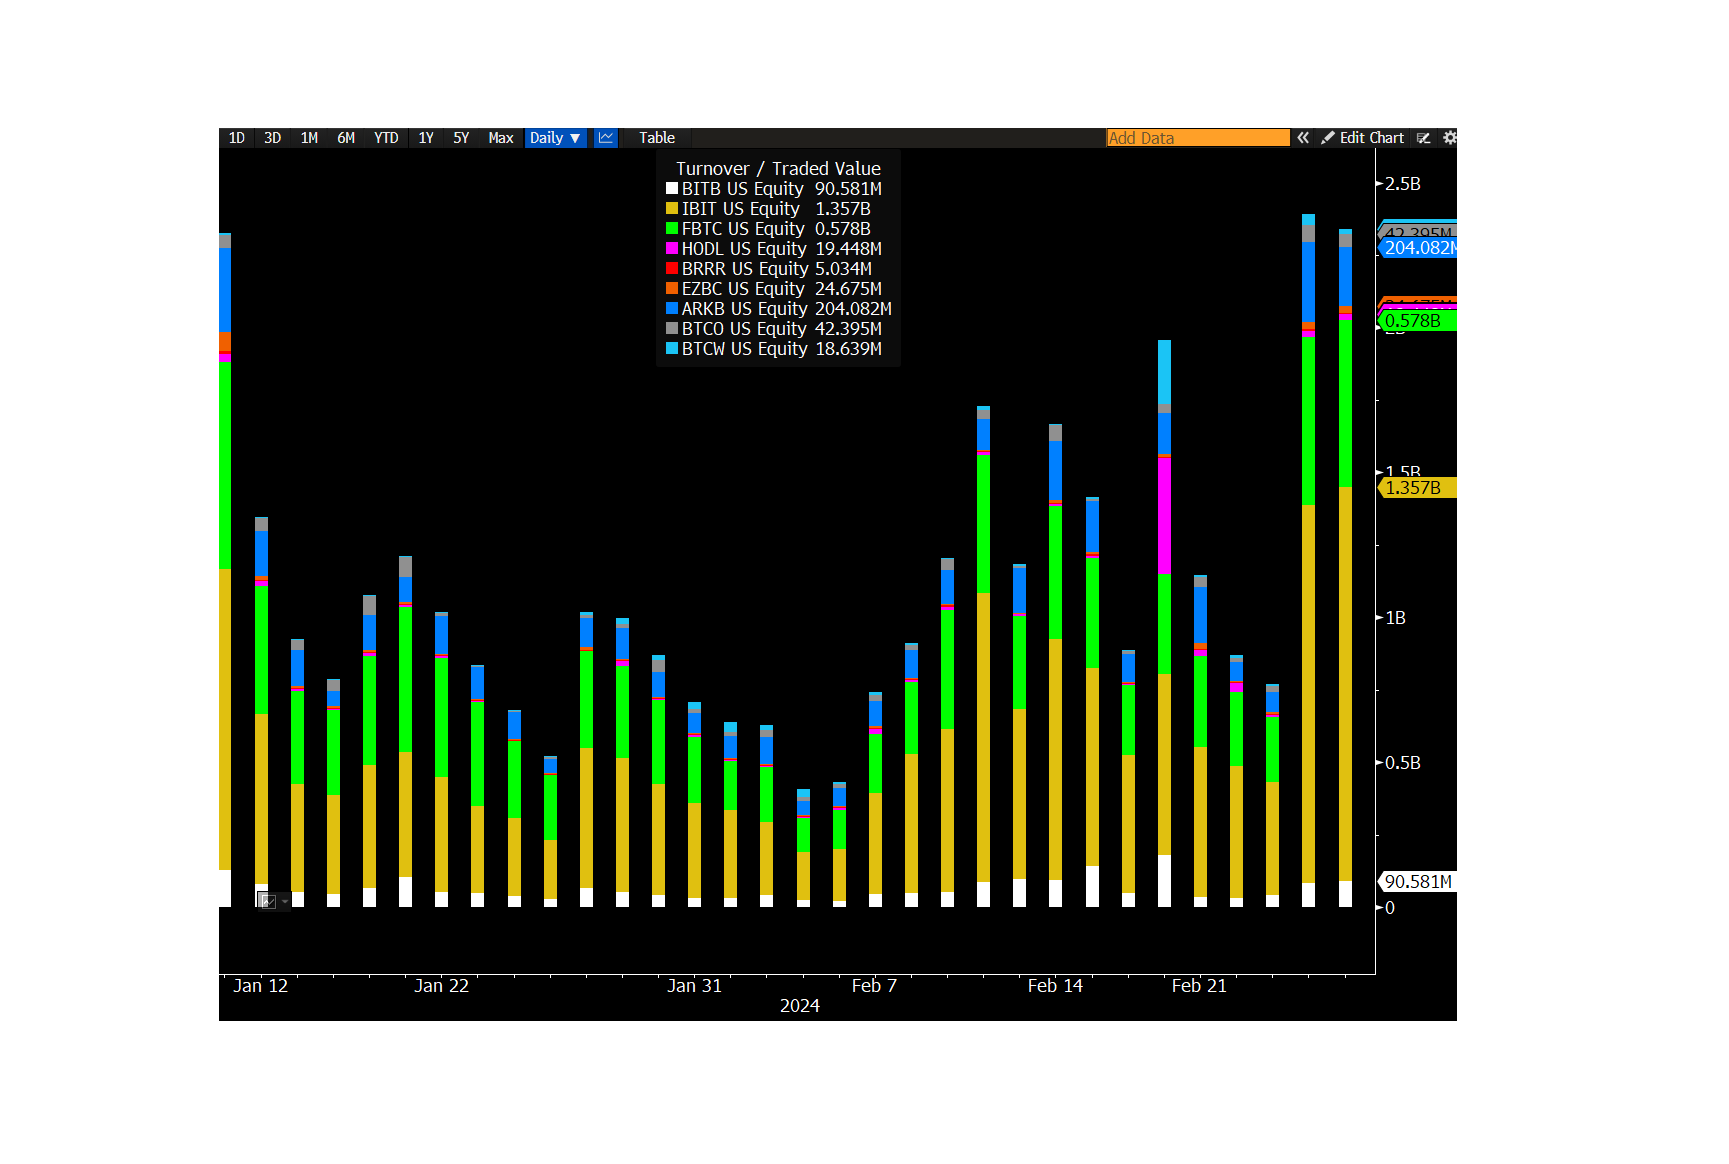Click the small chart icon at bottom-left
The height and width of the screenshot is (1164, 1729).
268,901
